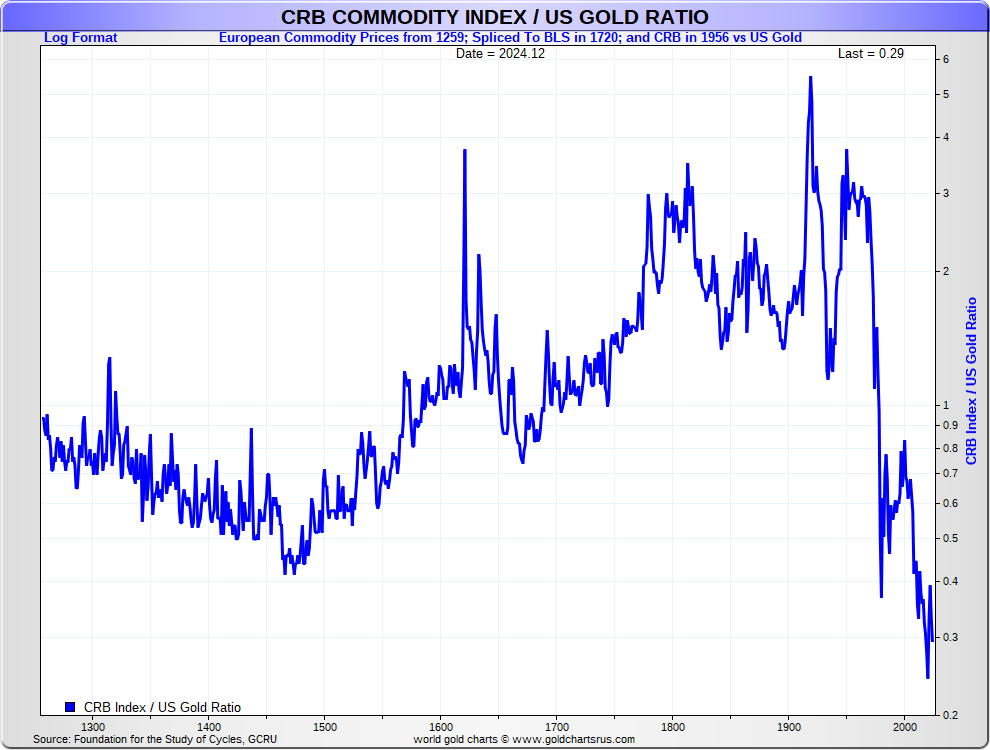
Task: Click the x-axis label 1300
Action: (x=93, y=727)
